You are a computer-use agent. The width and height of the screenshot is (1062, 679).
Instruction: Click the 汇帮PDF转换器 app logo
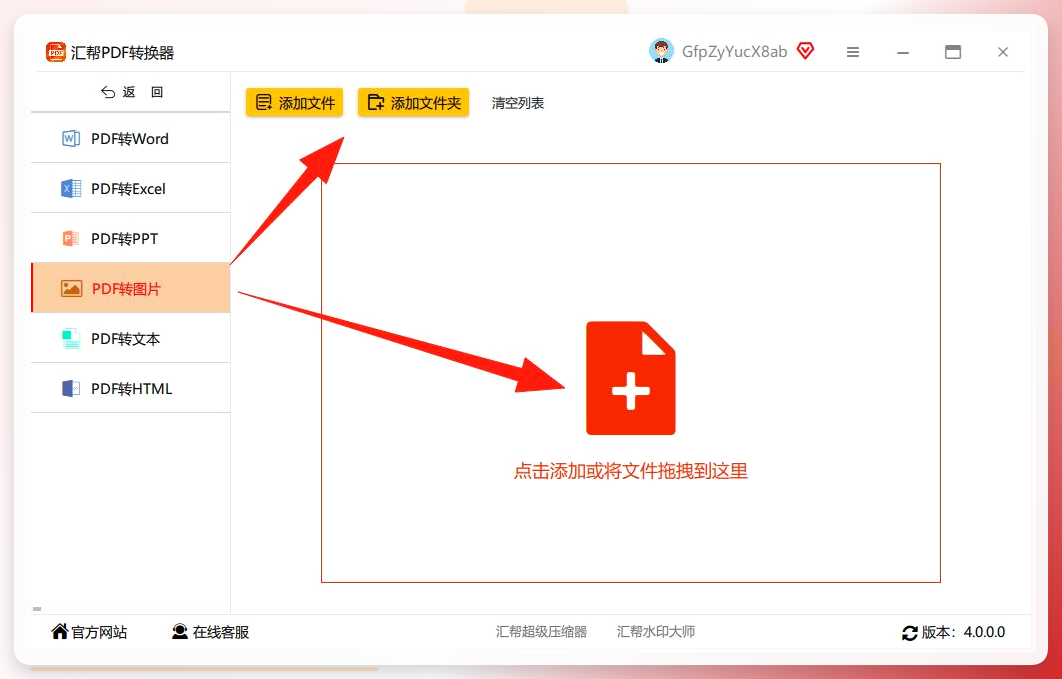[56, 52]
